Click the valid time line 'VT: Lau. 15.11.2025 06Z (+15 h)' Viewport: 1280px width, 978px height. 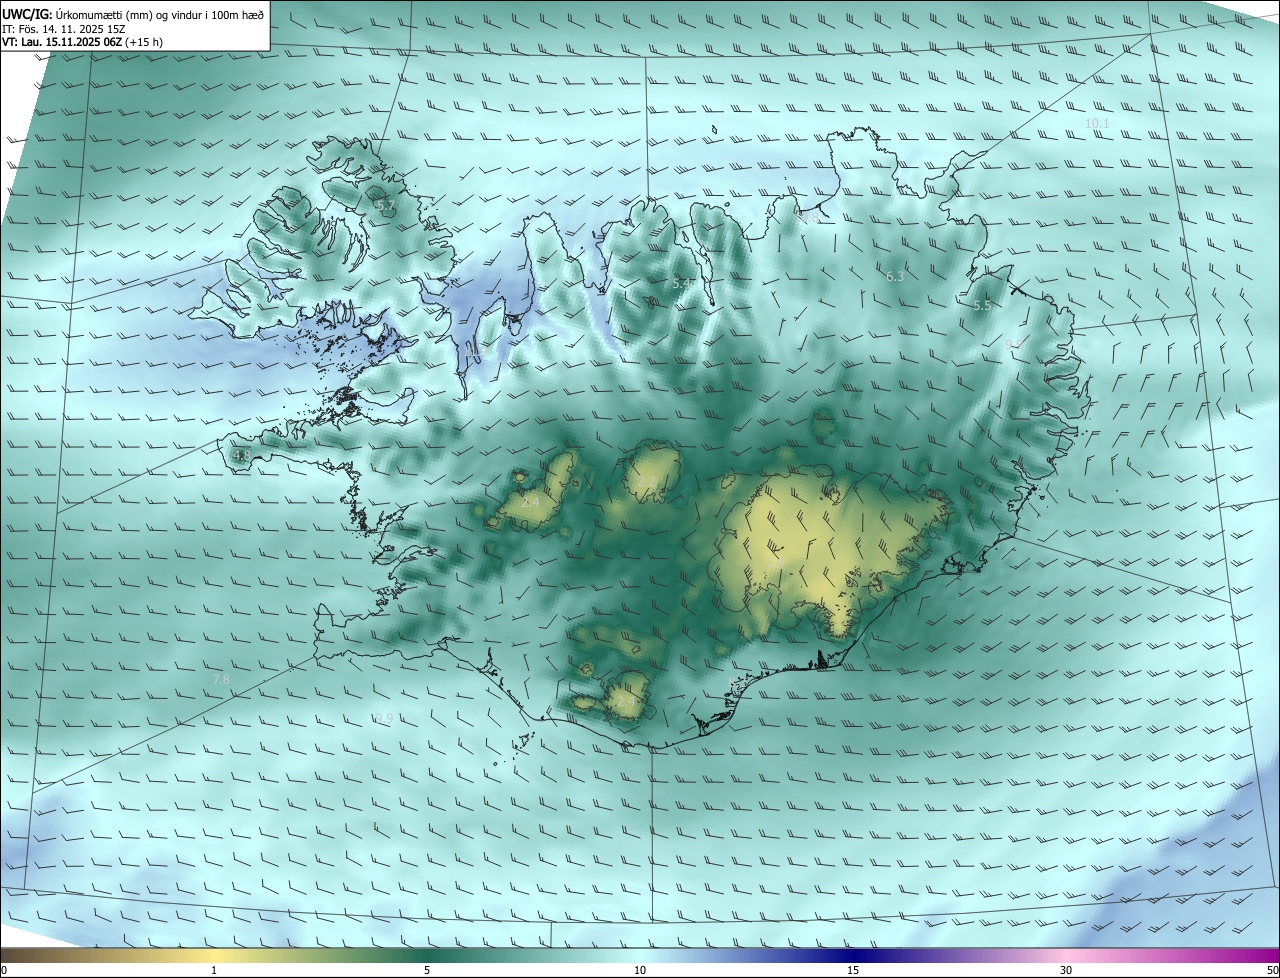(x=82, y=42)
